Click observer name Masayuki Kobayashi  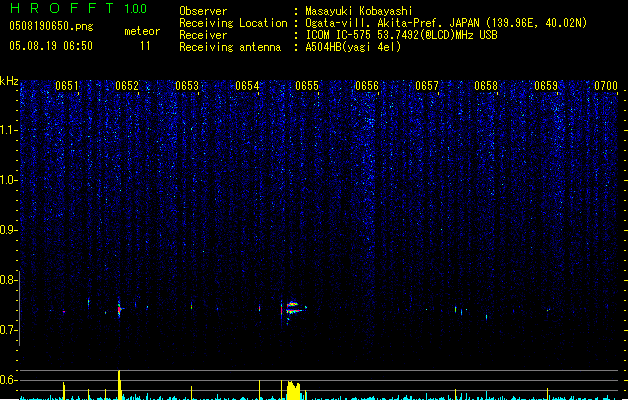pos(359,11)
